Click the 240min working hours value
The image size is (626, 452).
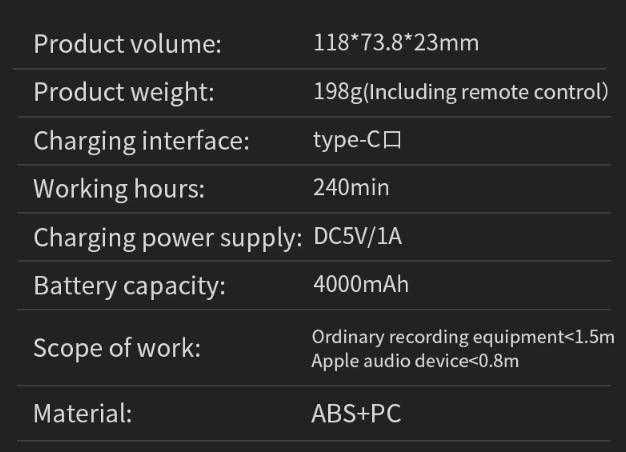click(x=351, y=188)
